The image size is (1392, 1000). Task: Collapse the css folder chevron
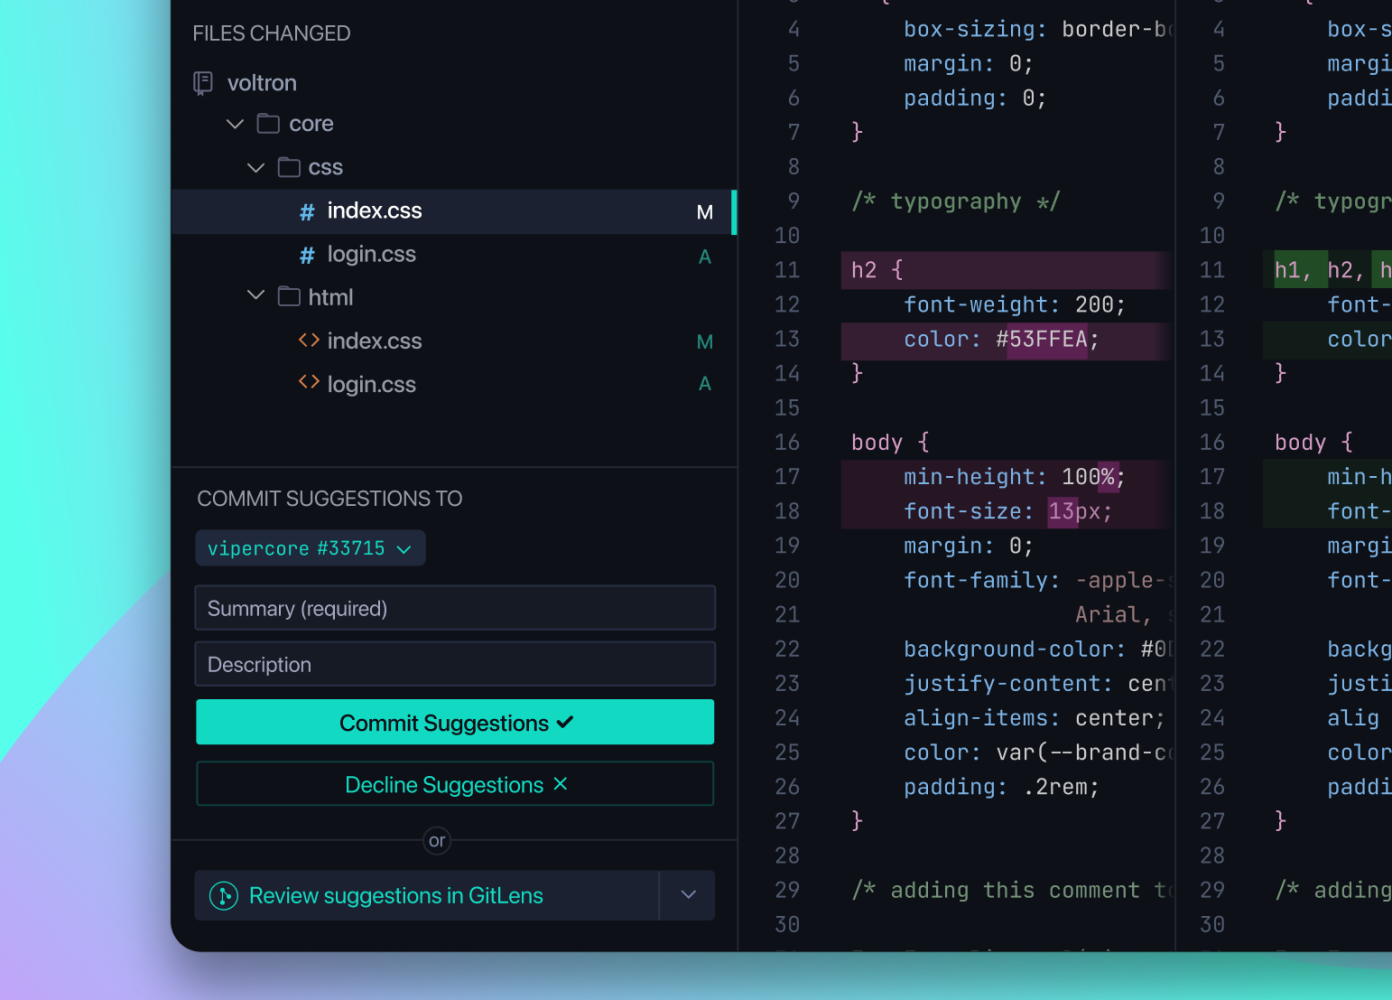(256, 167)
